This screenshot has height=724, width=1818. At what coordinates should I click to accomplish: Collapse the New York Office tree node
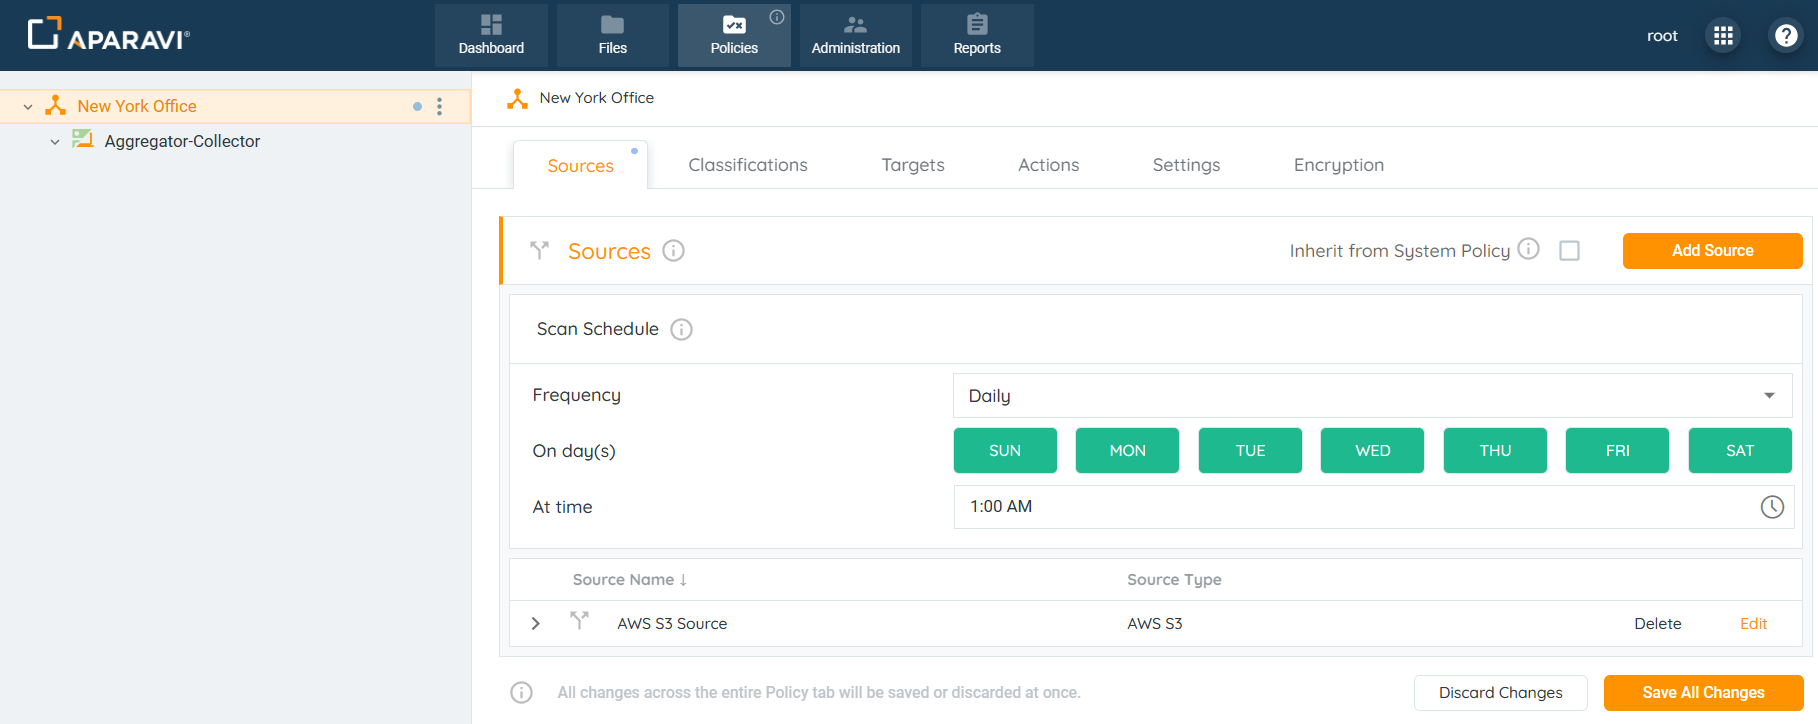pos(28,106)
